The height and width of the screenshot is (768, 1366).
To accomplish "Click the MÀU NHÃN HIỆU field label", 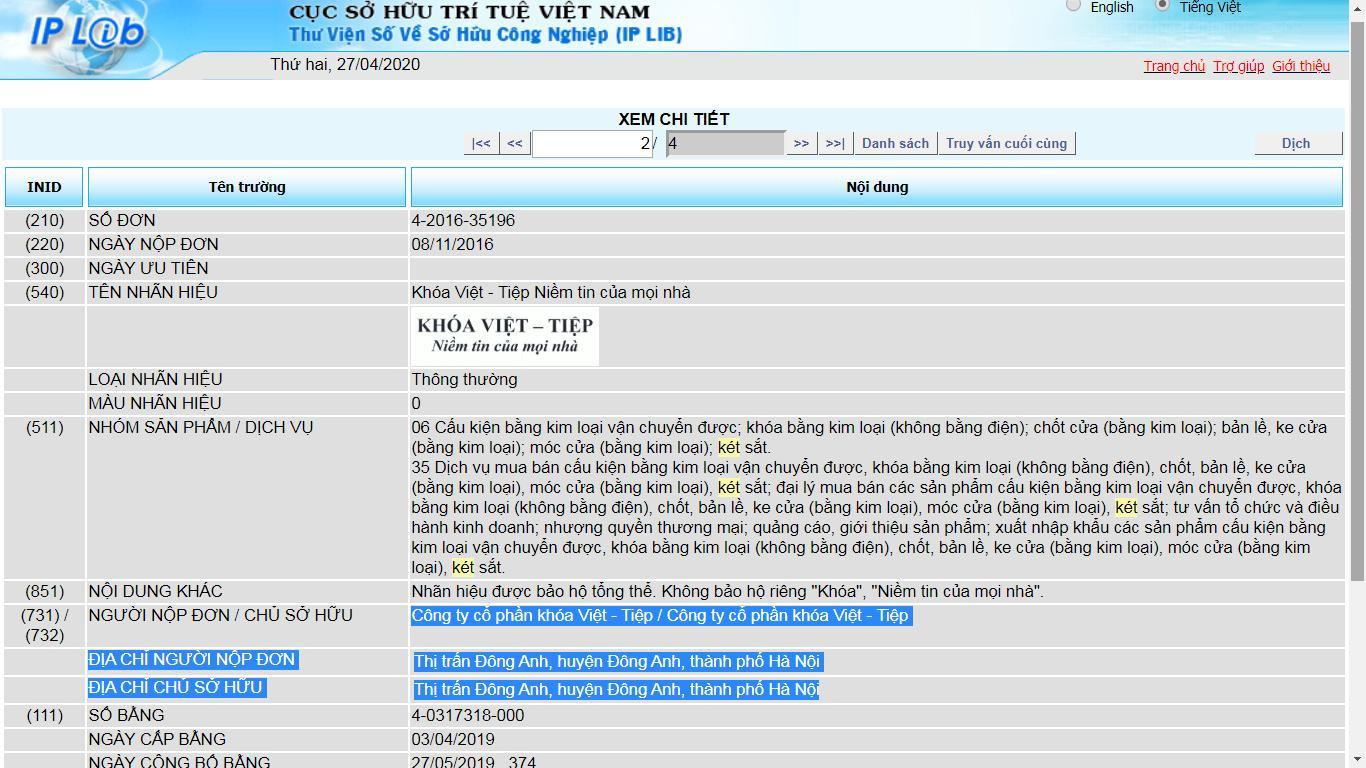I will (155, 403).
